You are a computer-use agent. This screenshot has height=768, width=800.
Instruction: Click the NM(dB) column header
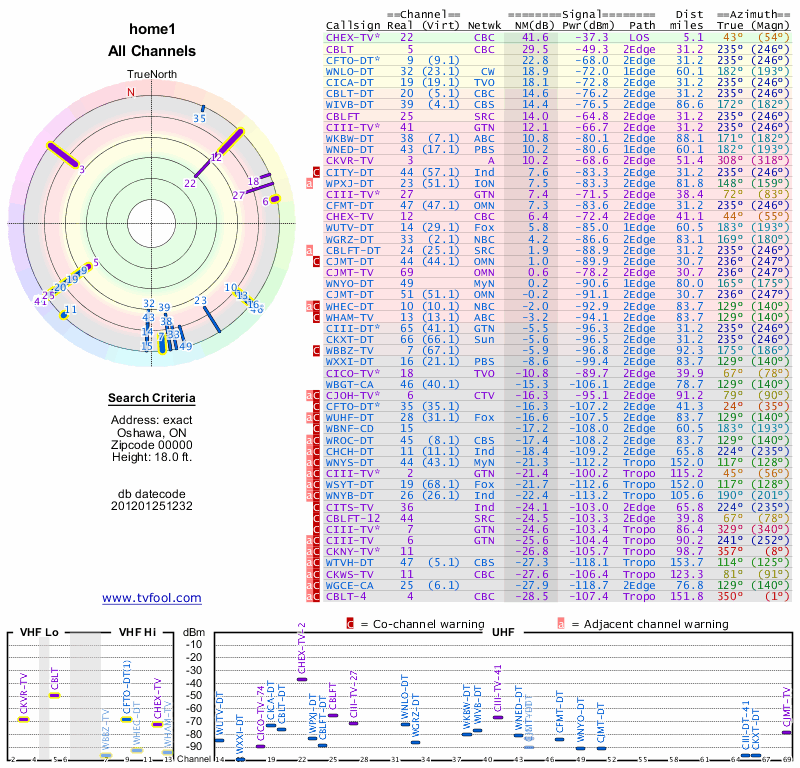click(534, 26)
